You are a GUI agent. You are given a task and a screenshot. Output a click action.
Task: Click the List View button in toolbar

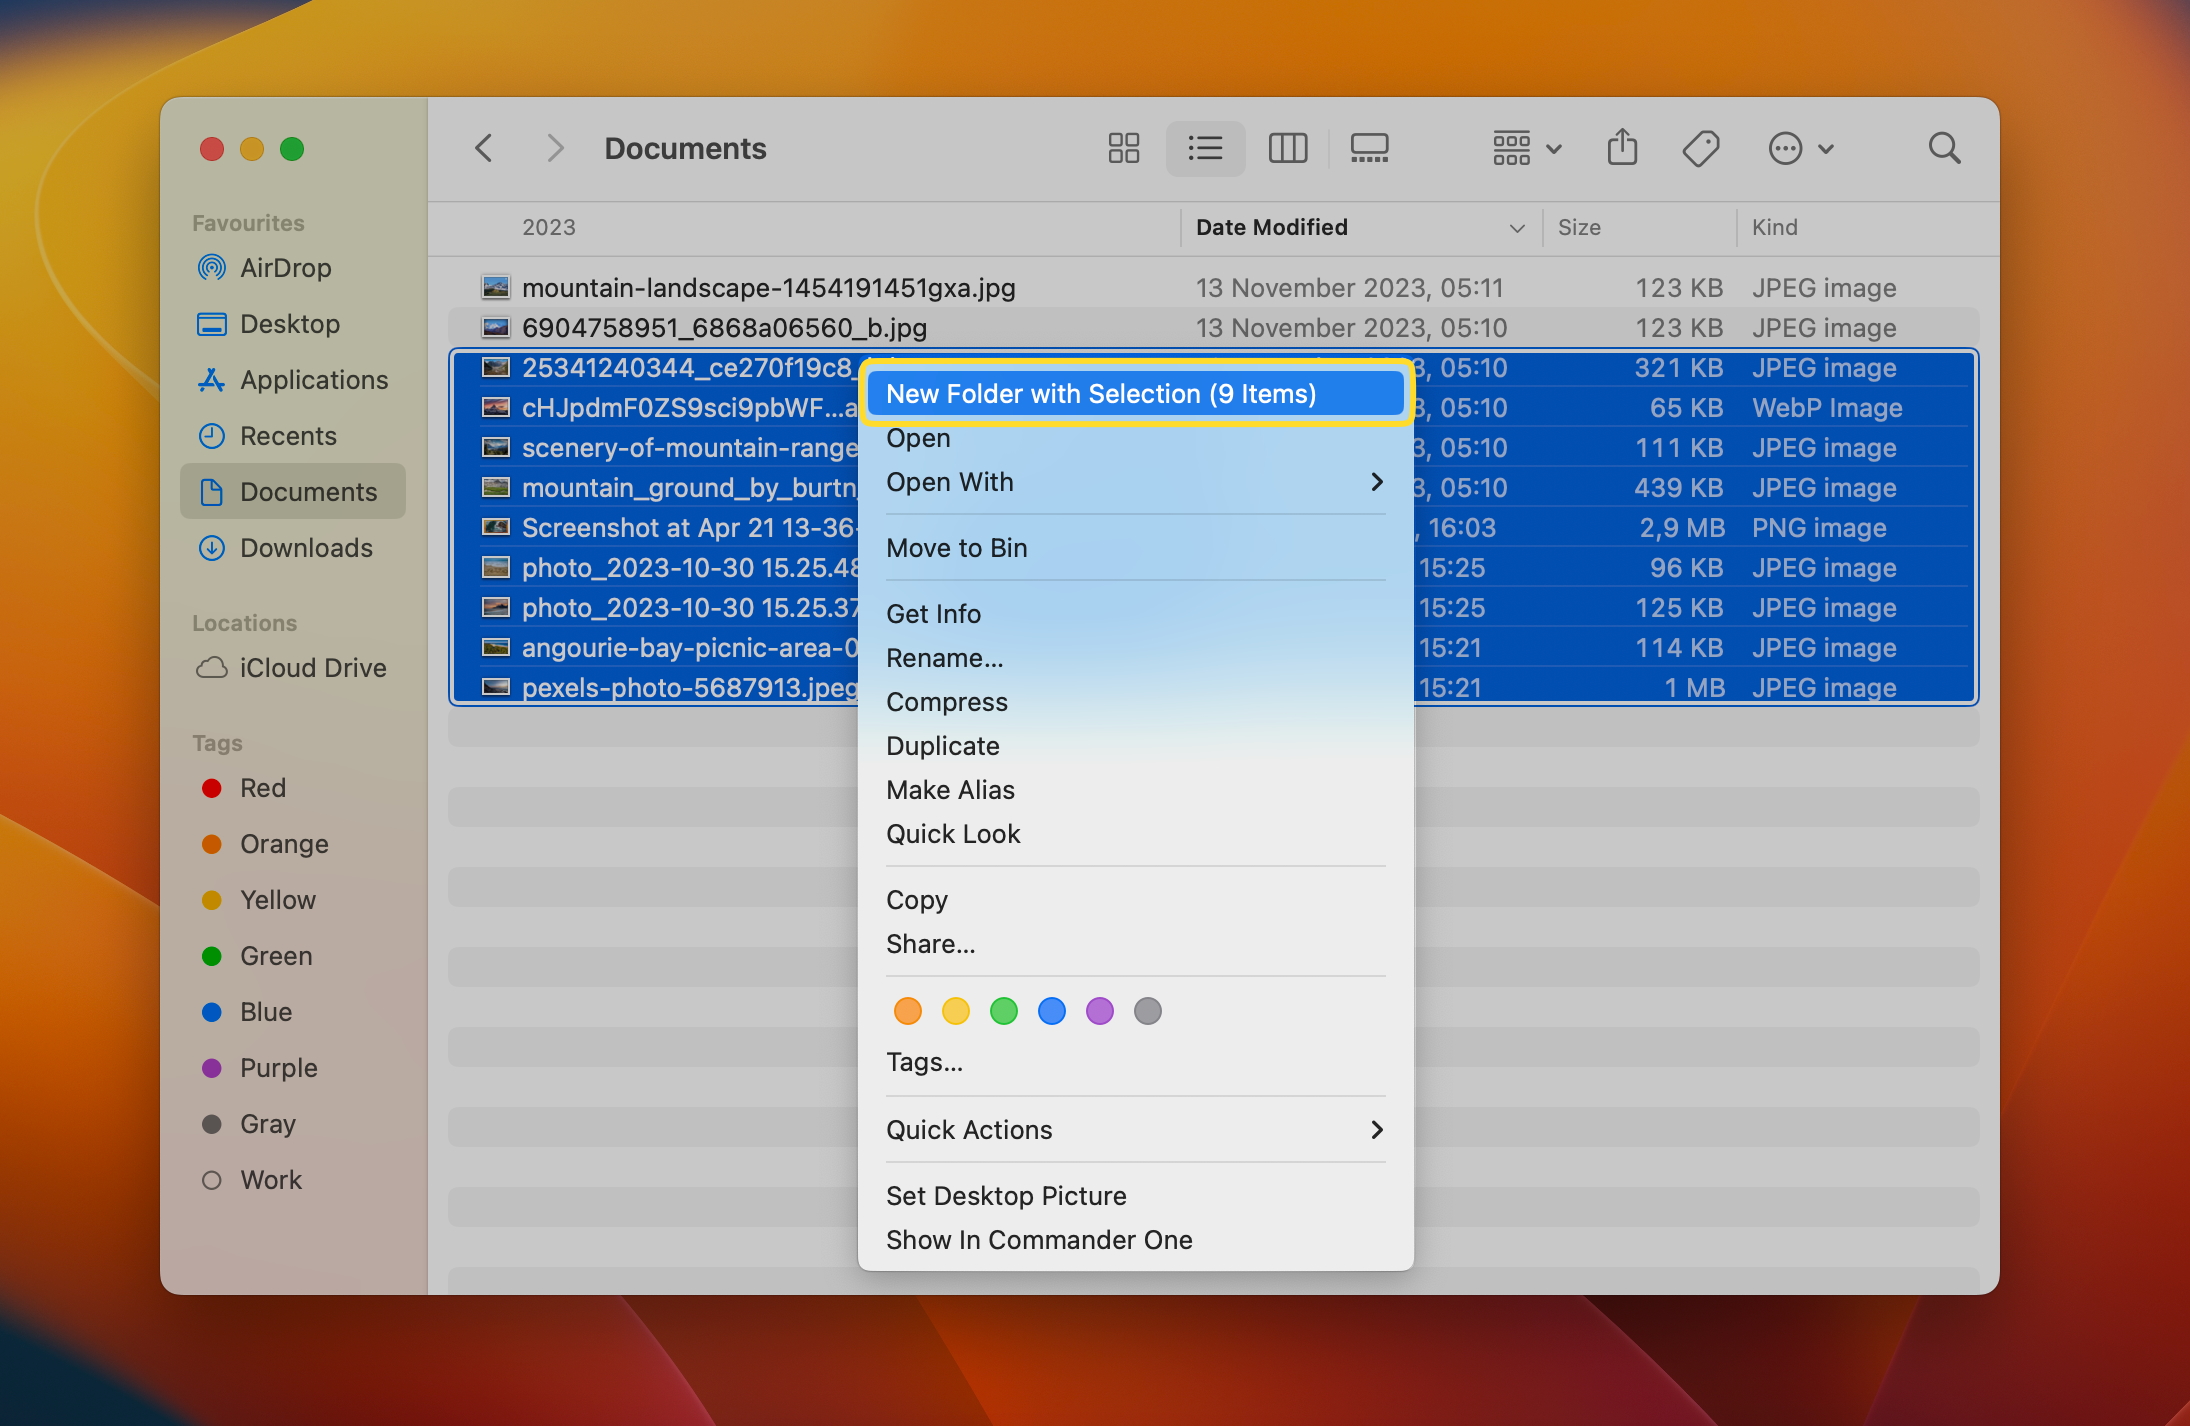click(x=1204, y=149)
